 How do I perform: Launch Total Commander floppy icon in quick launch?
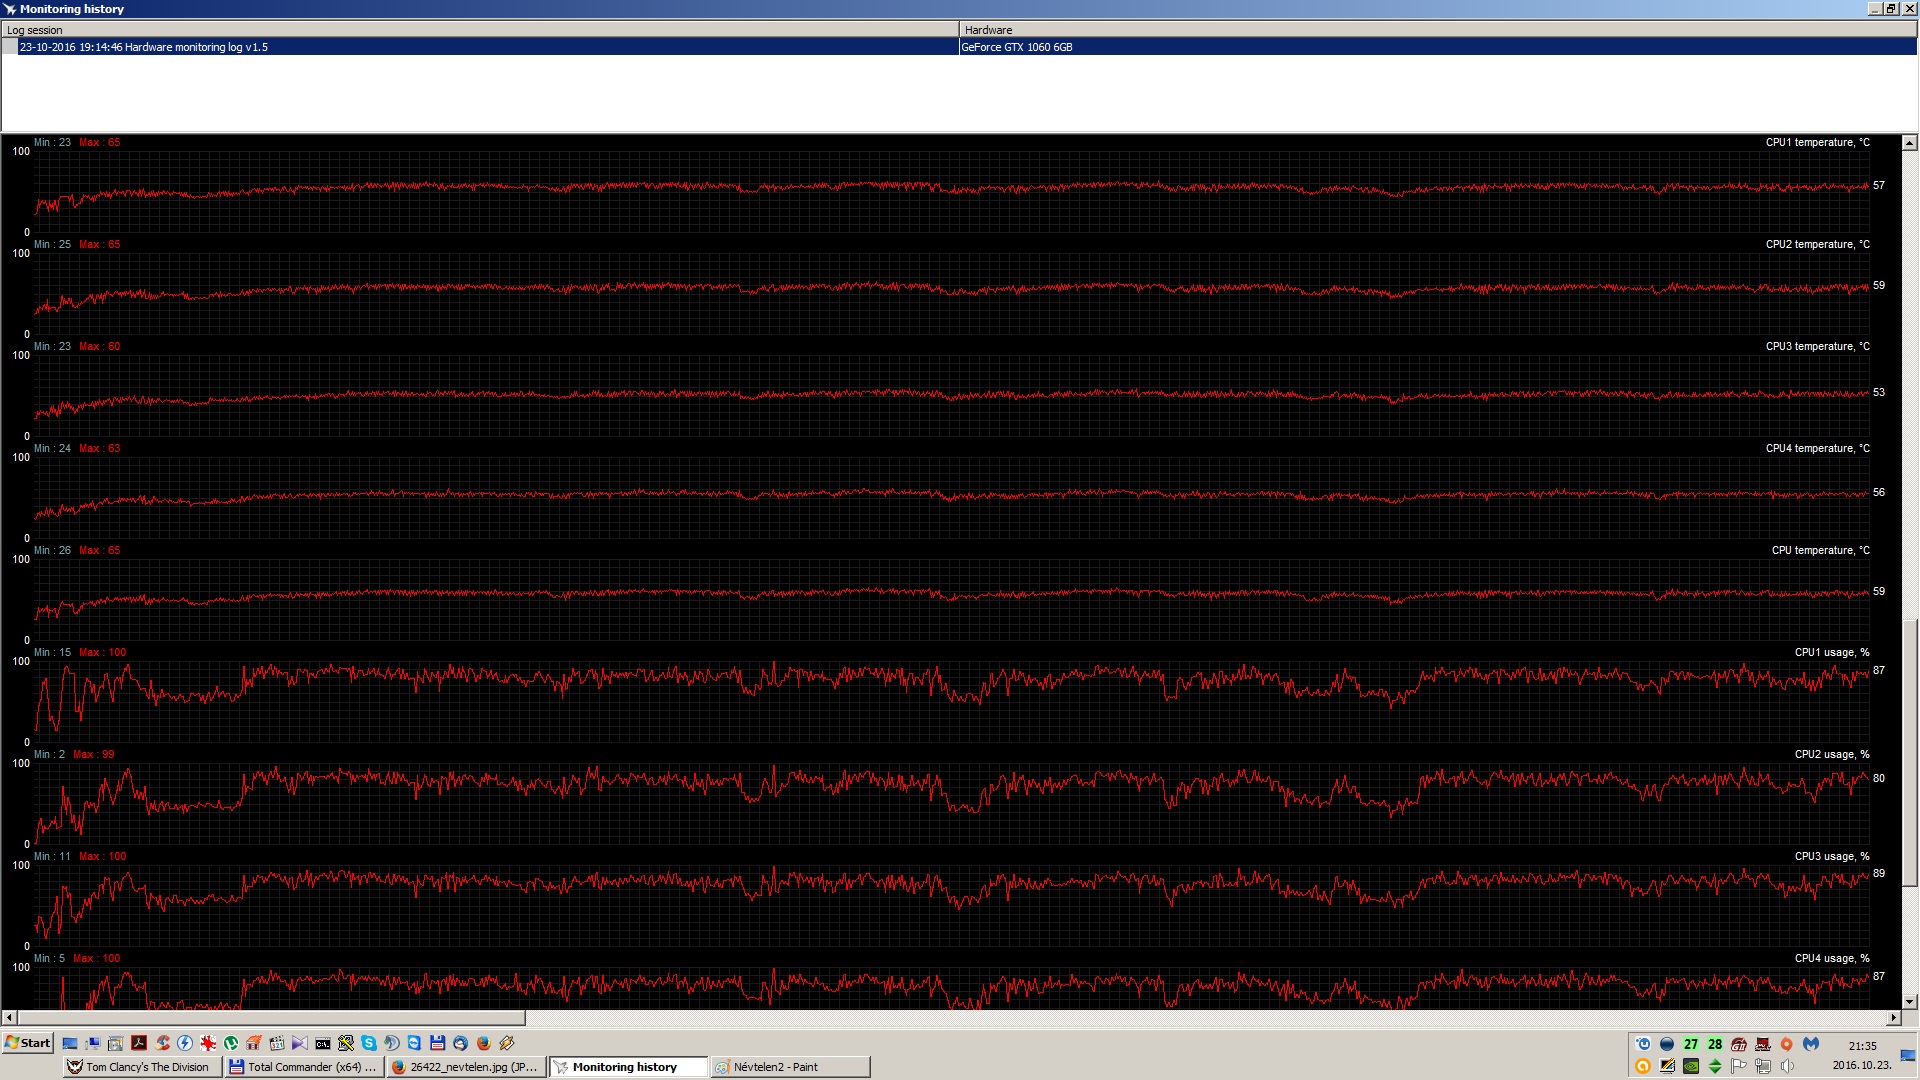[437, 1043]
